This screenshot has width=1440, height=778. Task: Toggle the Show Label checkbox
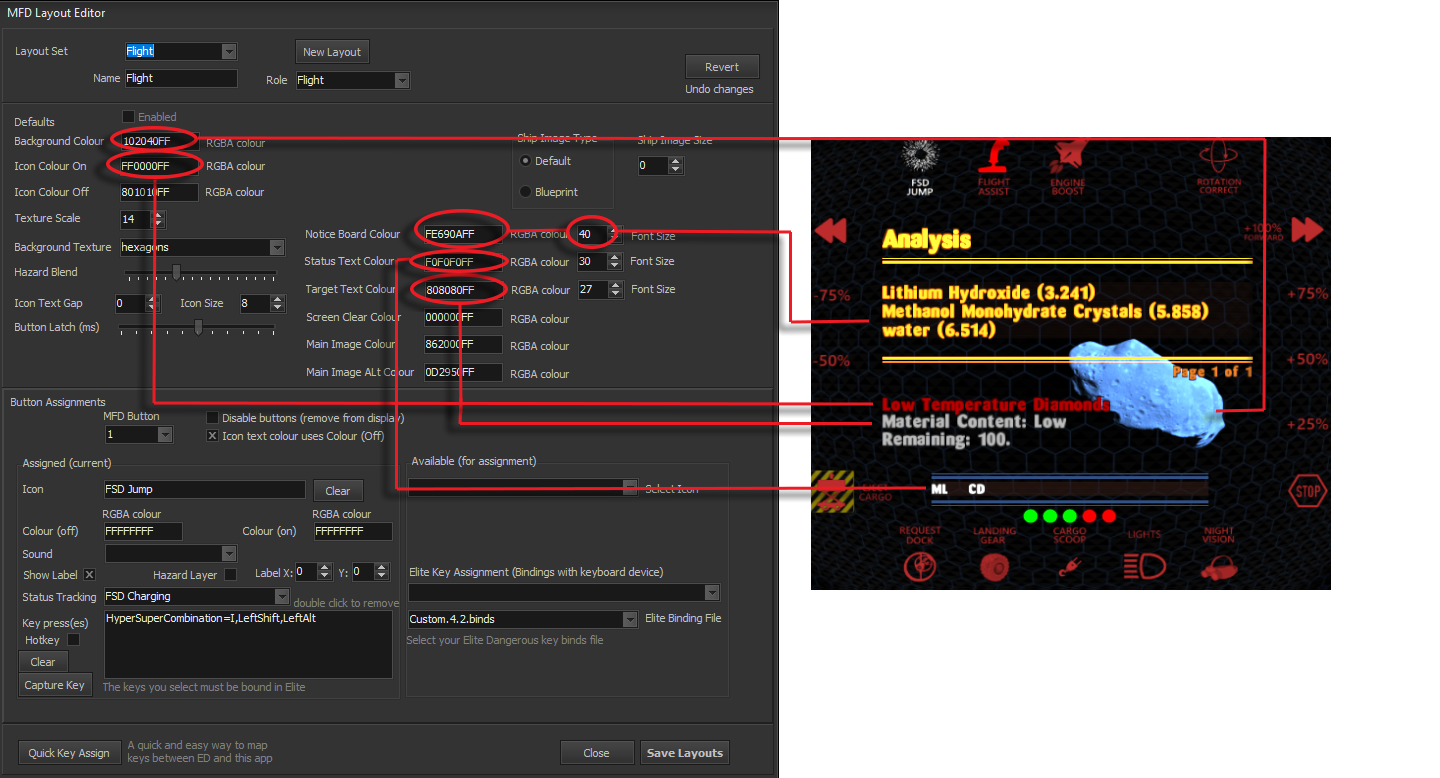click(89, 575)
